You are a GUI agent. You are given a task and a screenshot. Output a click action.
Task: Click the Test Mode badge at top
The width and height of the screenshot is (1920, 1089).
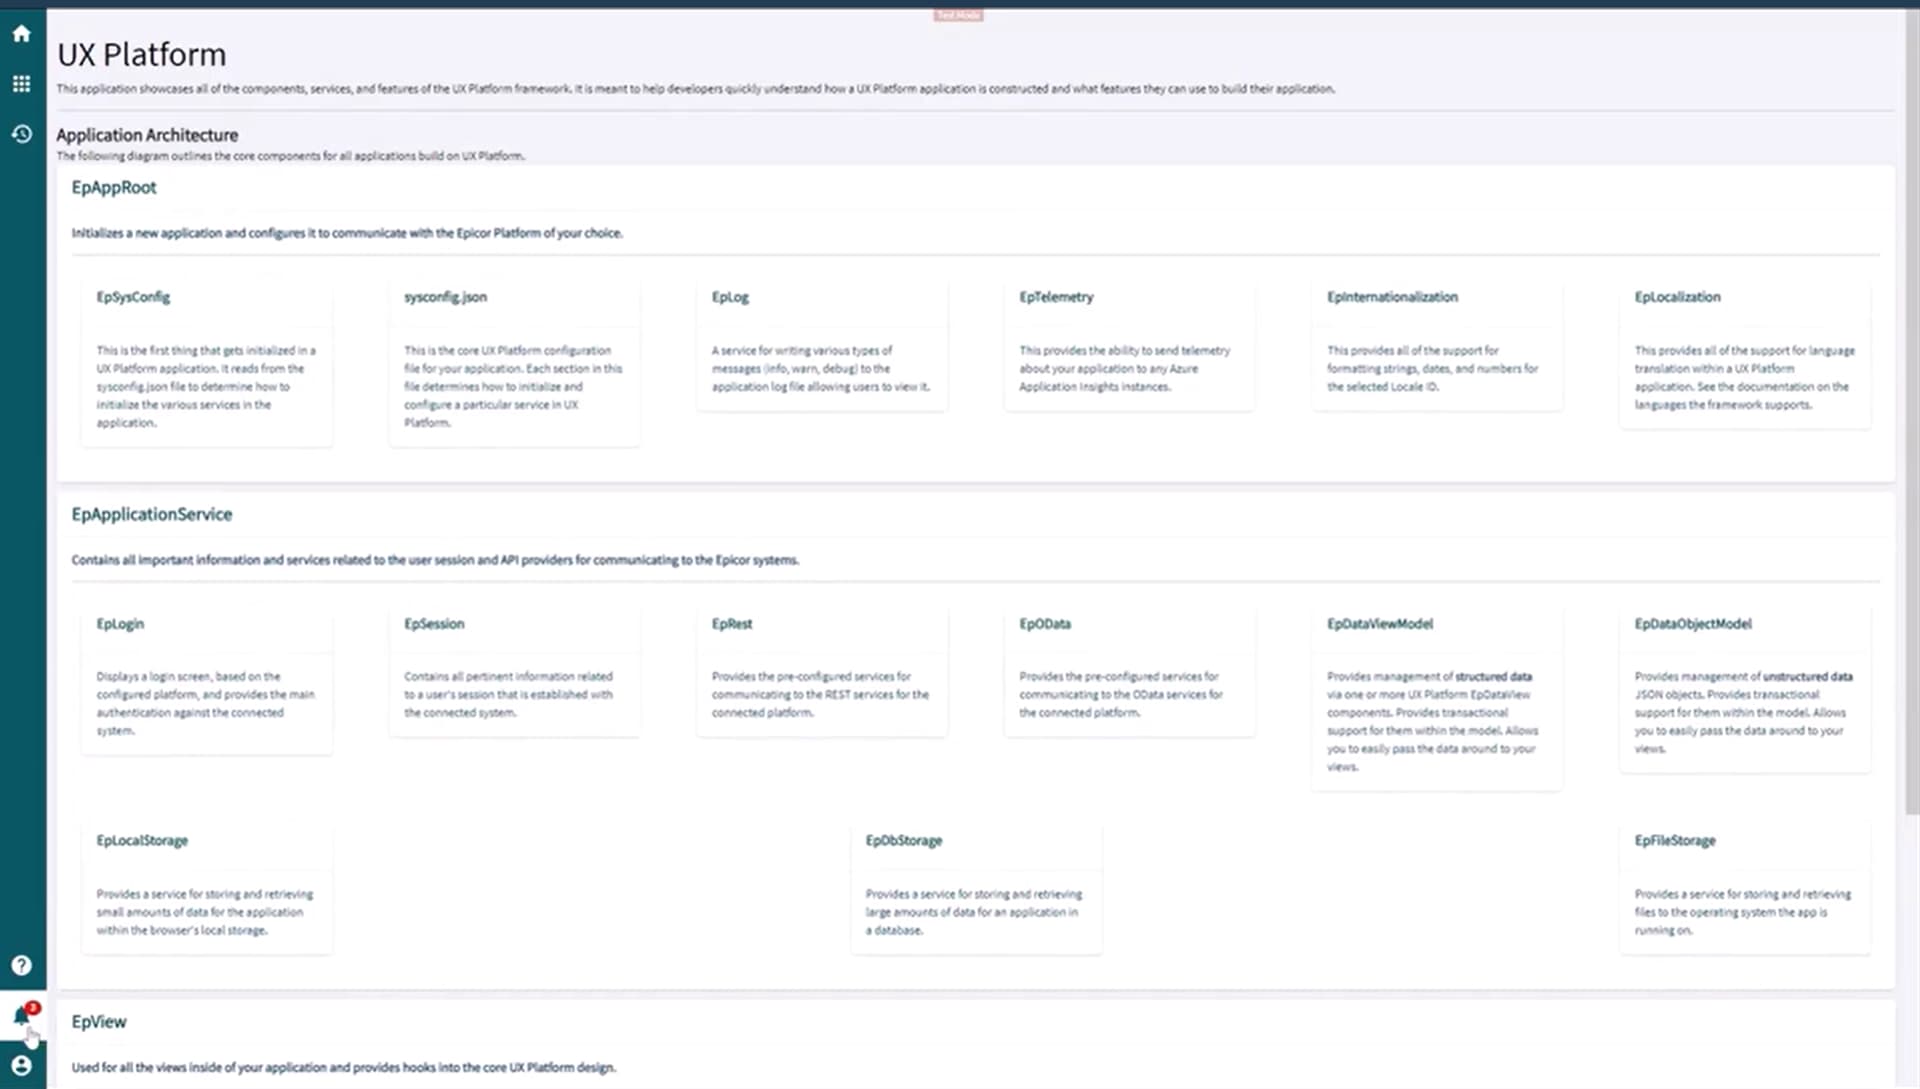[958, 15]
